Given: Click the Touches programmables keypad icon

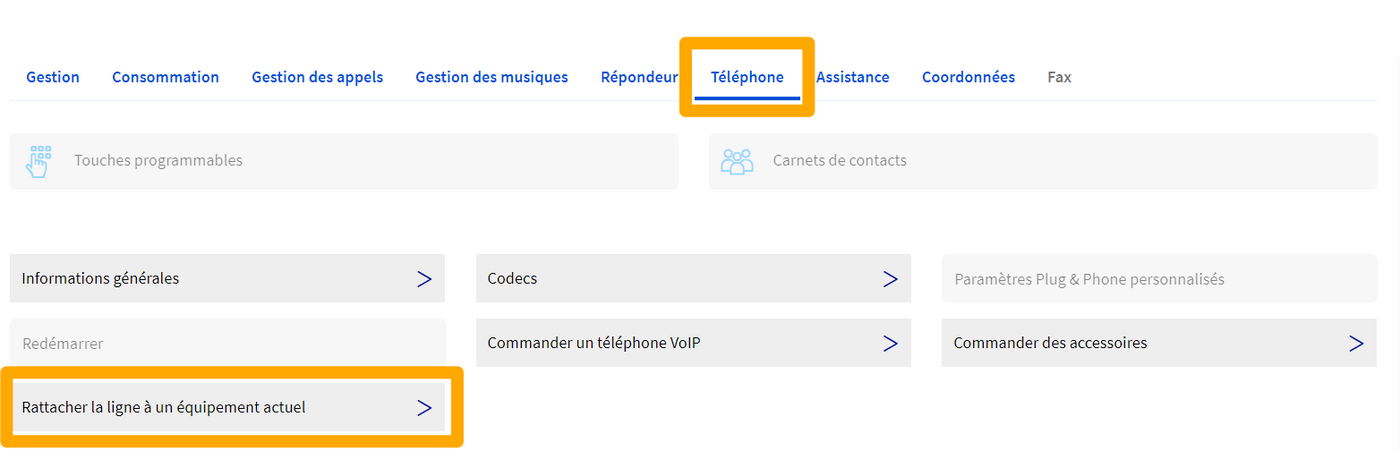Looking at the screenshot, I should click(x=38, y=161).
